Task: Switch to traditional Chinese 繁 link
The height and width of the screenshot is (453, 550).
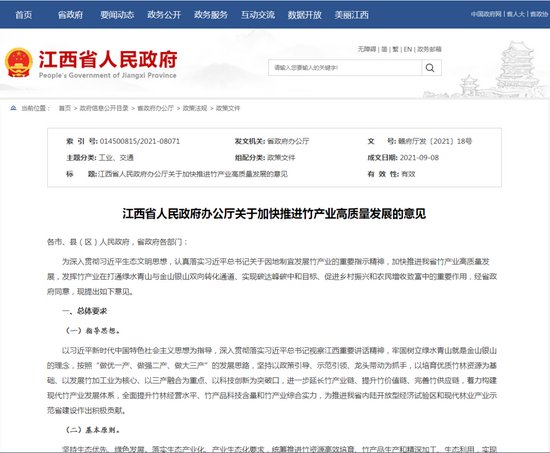Action: [396, 49]
